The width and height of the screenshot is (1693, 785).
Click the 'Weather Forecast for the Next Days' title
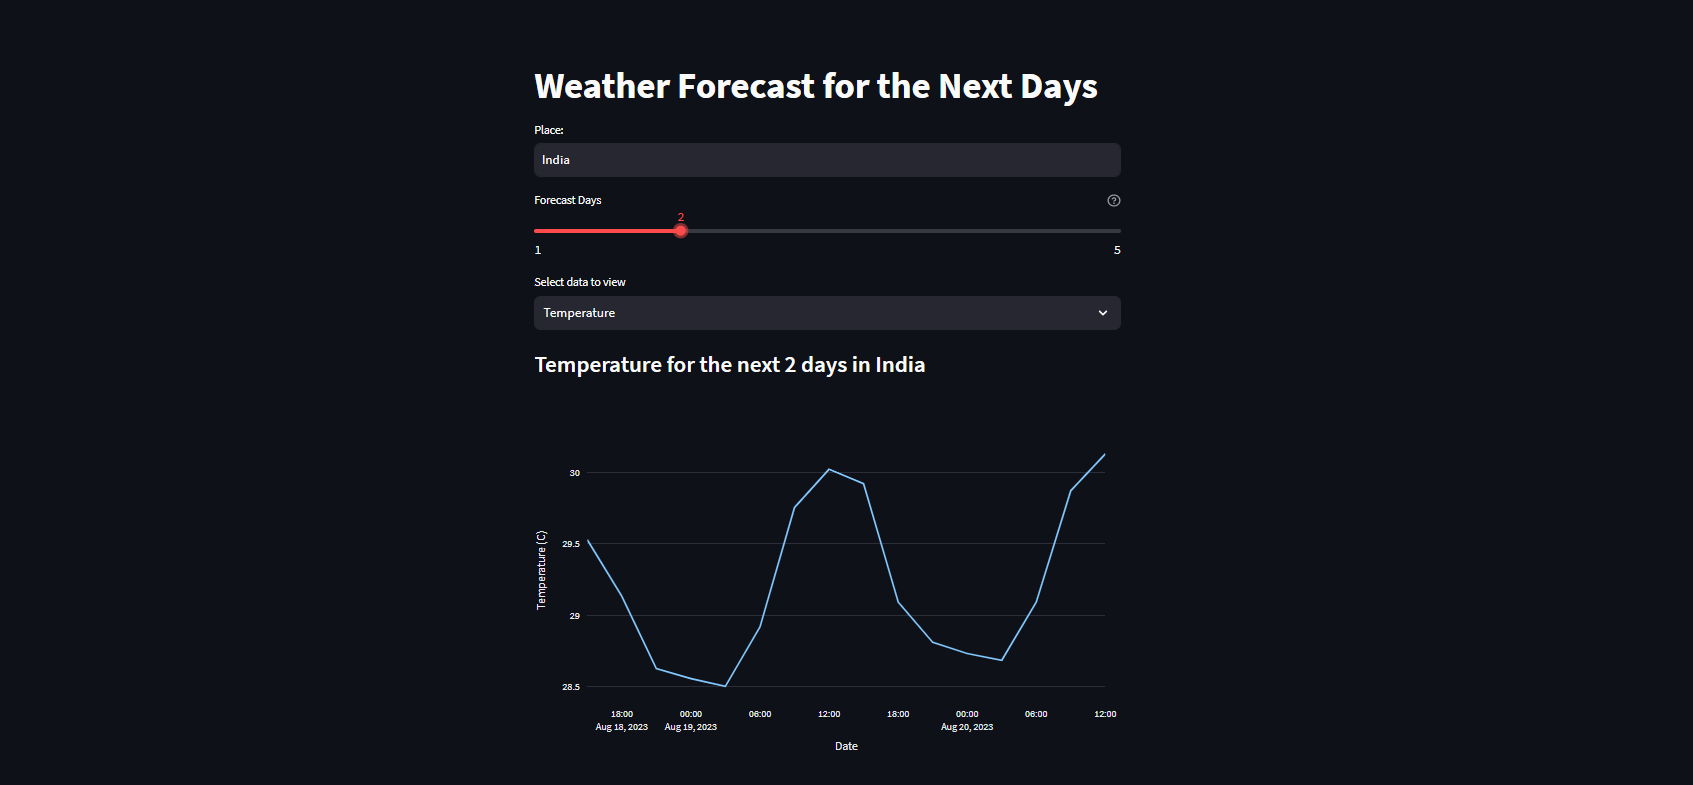(x=815, y=86)
